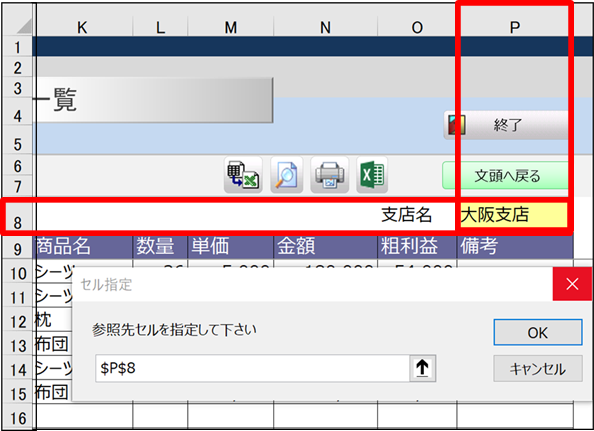Click the キャンセル button
The height and width of the screenshot is (431, 594).
pyautogui.click(x=538, y=369)
